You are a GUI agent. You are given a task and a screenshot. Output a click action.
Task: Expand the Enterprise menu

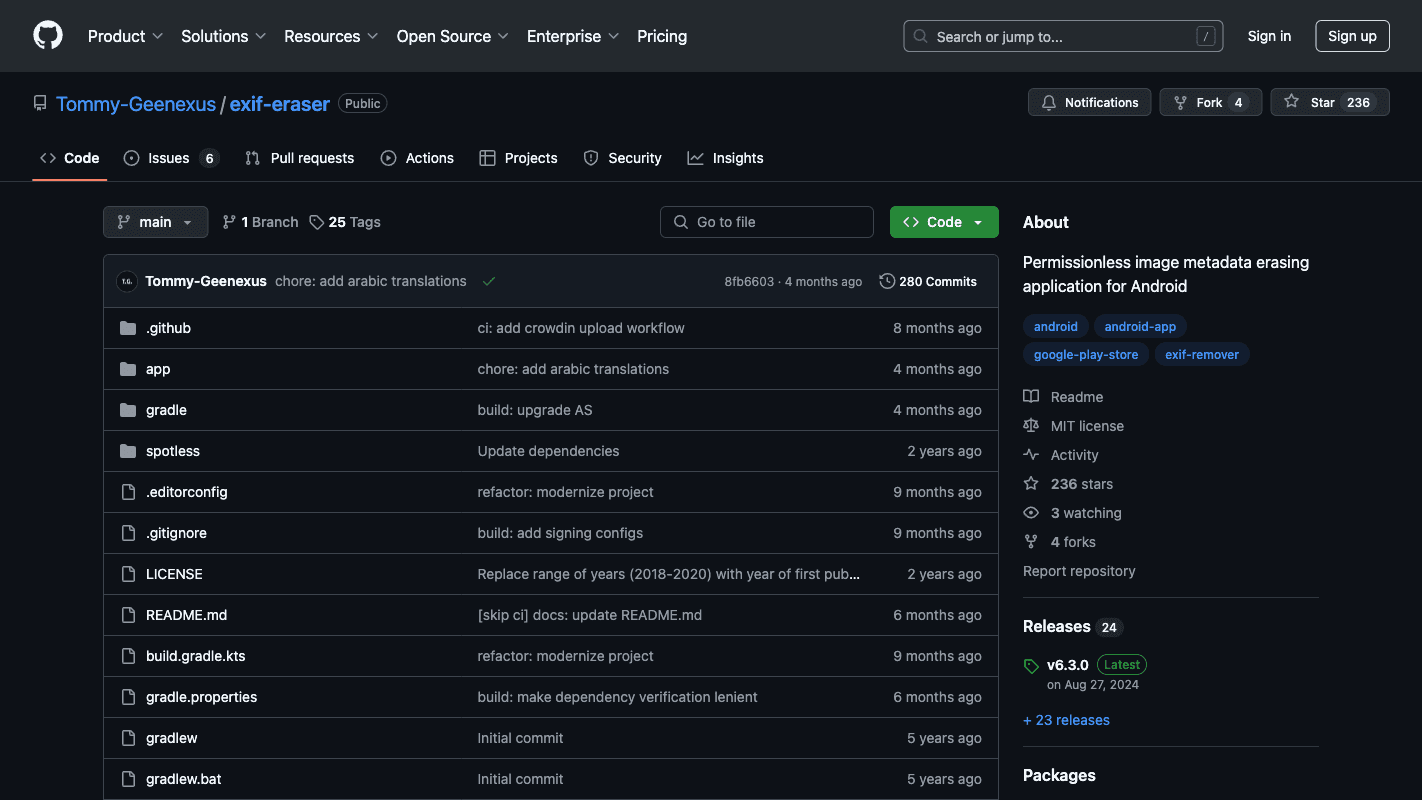coord(573,36)
